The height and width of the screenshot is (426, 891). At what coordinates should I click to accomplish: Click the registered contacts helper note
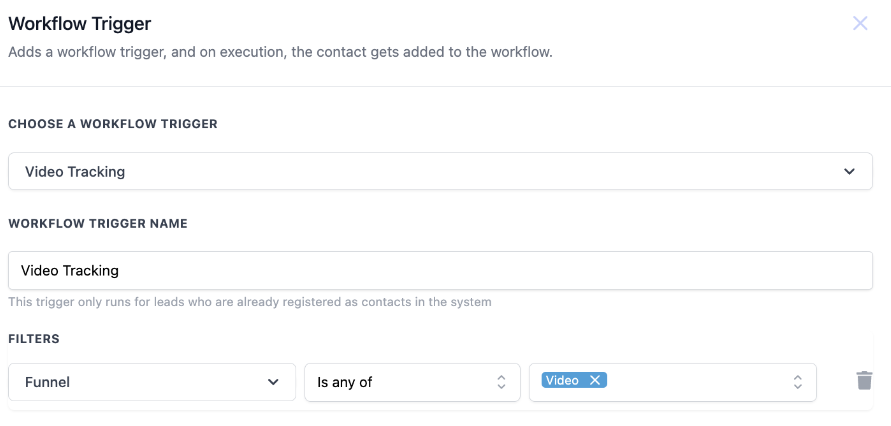point(250,302)
